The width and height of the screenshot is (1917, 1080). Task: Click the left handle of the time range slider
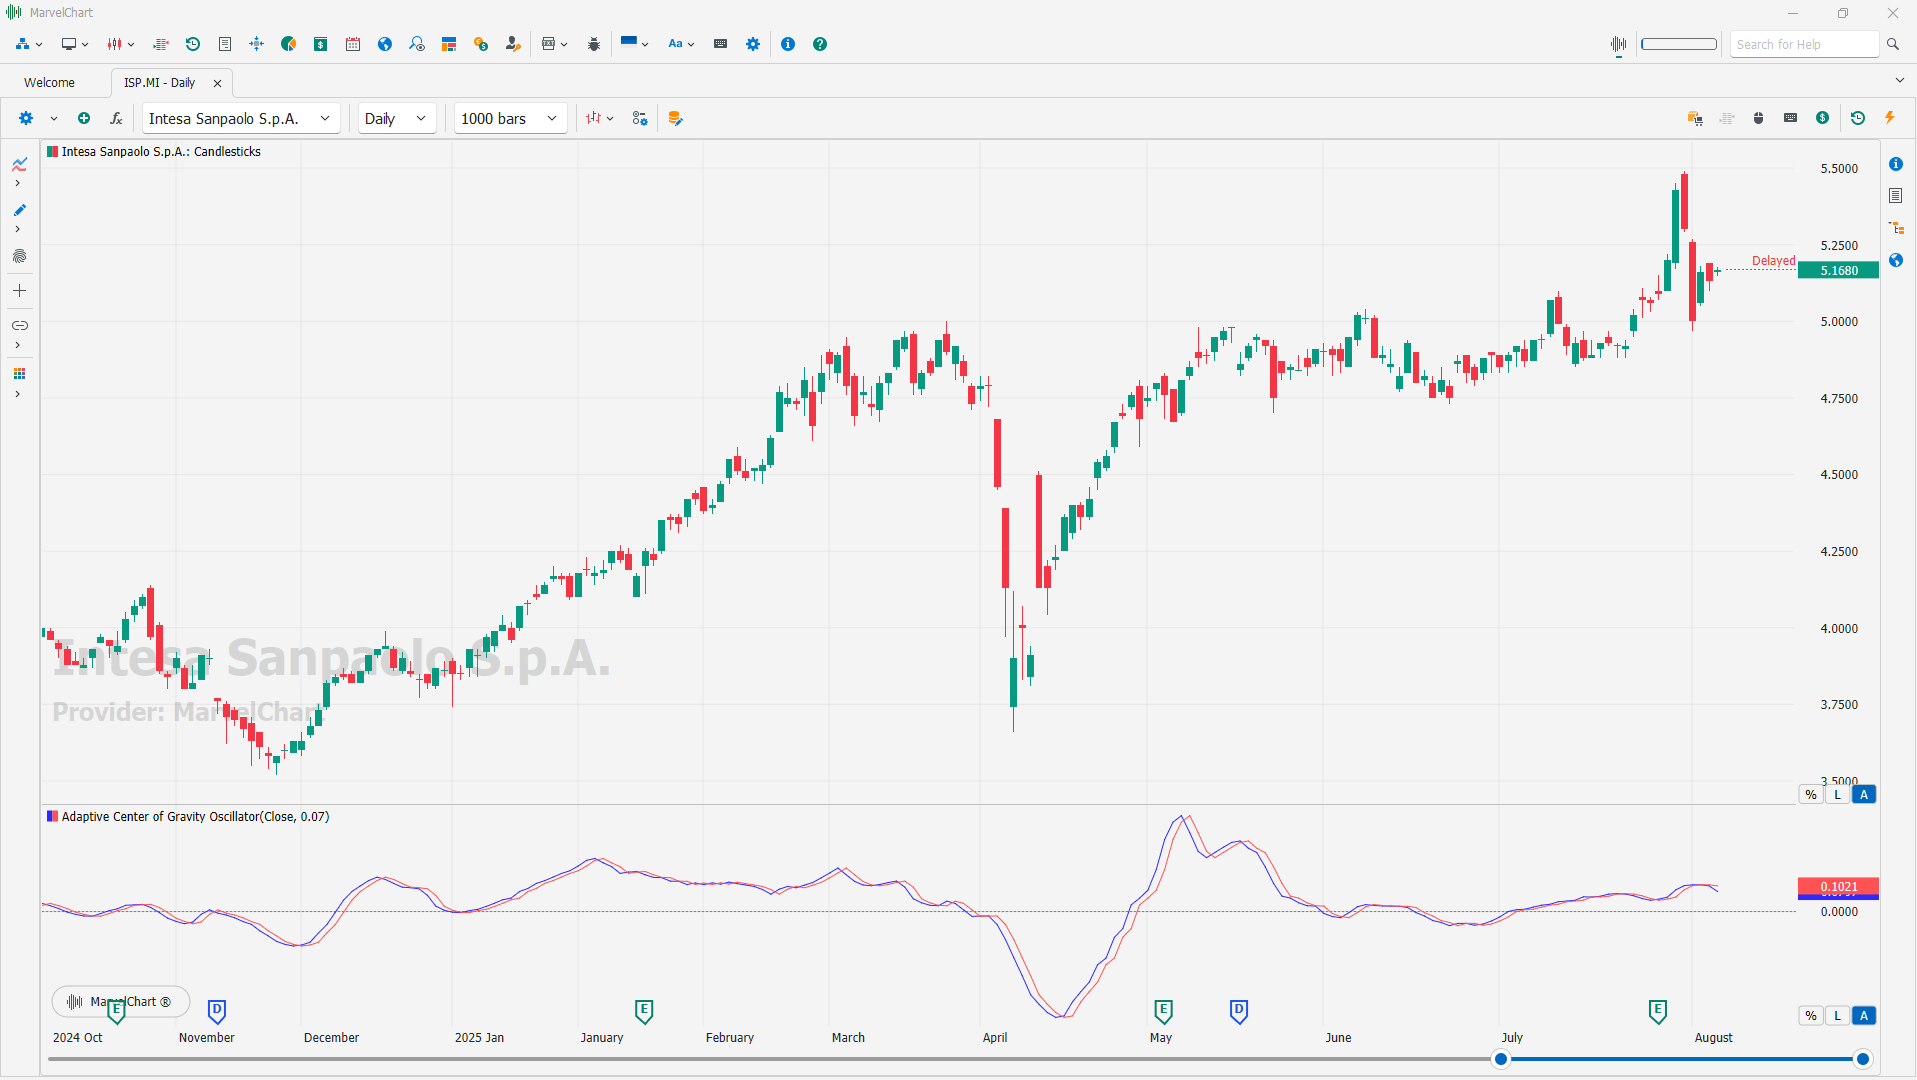1501,1059
